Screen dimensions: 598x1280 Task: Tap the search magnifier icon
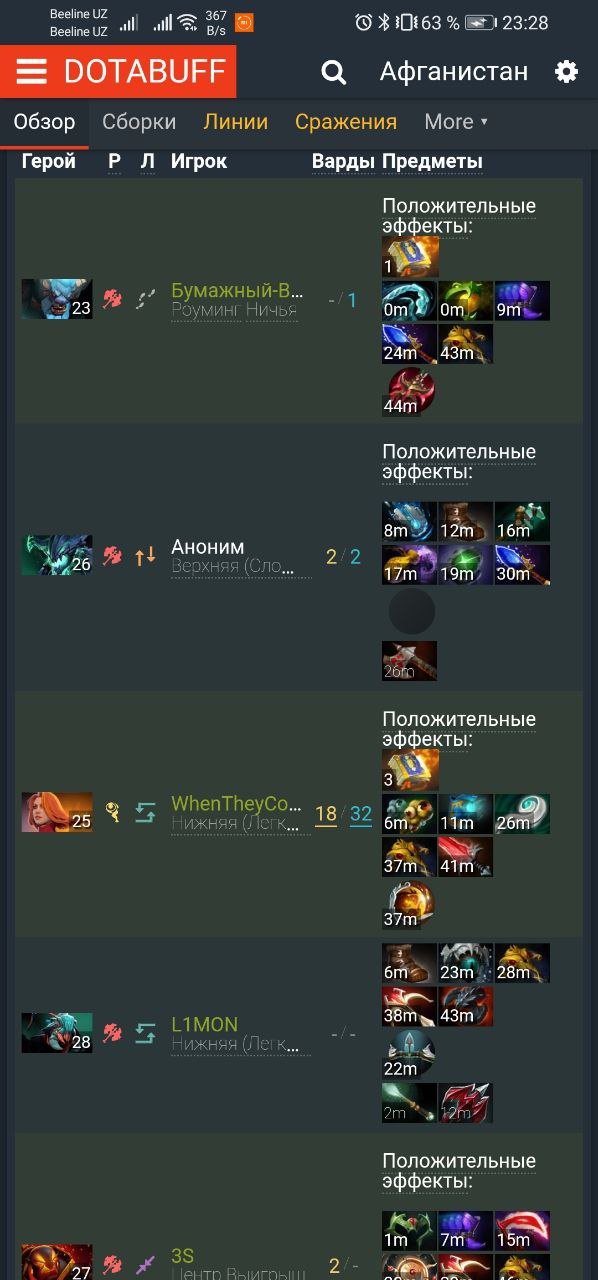coord(333,72)
